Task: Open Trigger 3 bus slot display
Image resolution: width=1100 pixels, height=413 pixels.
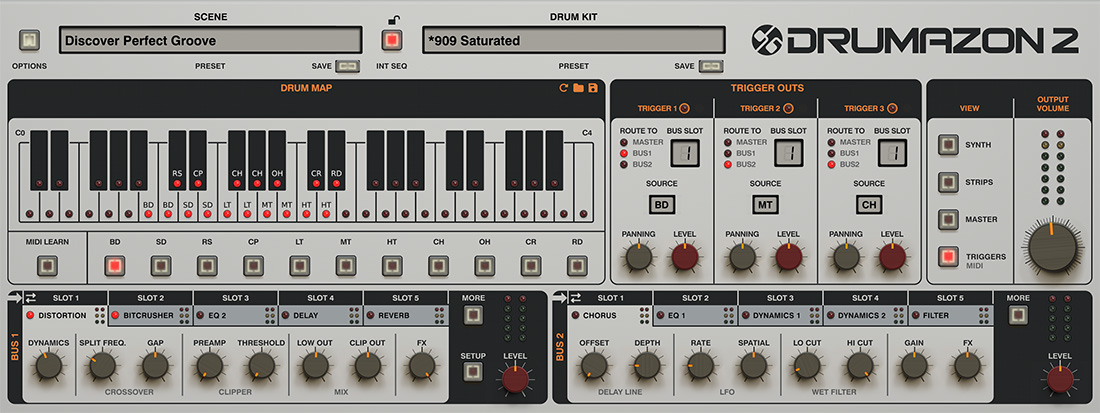Action: 892,152
